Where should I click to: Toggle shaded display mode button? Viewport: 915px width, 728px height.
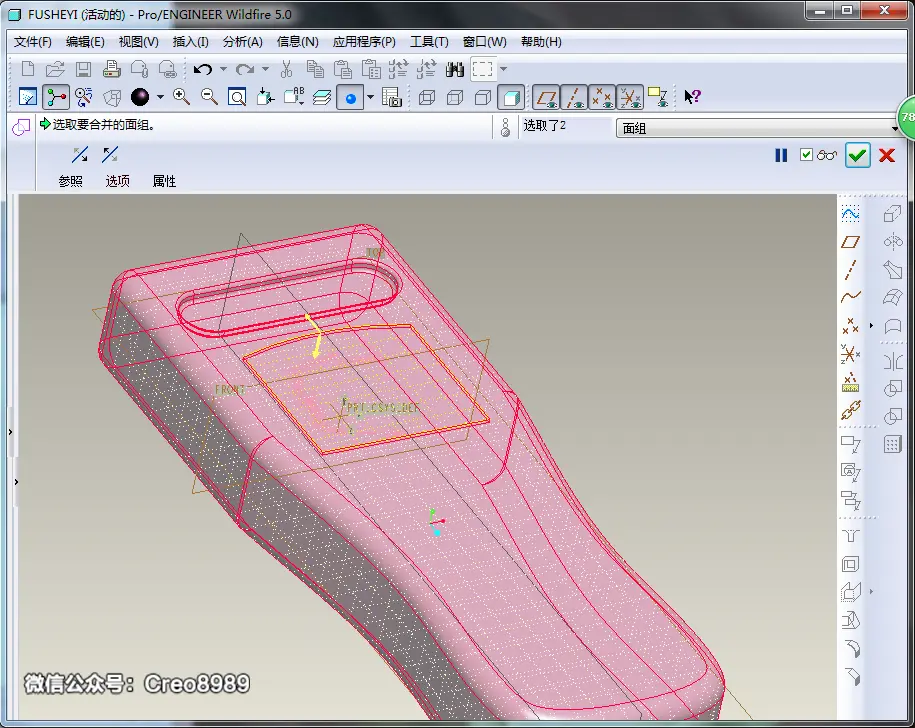[x=511, y=97]
